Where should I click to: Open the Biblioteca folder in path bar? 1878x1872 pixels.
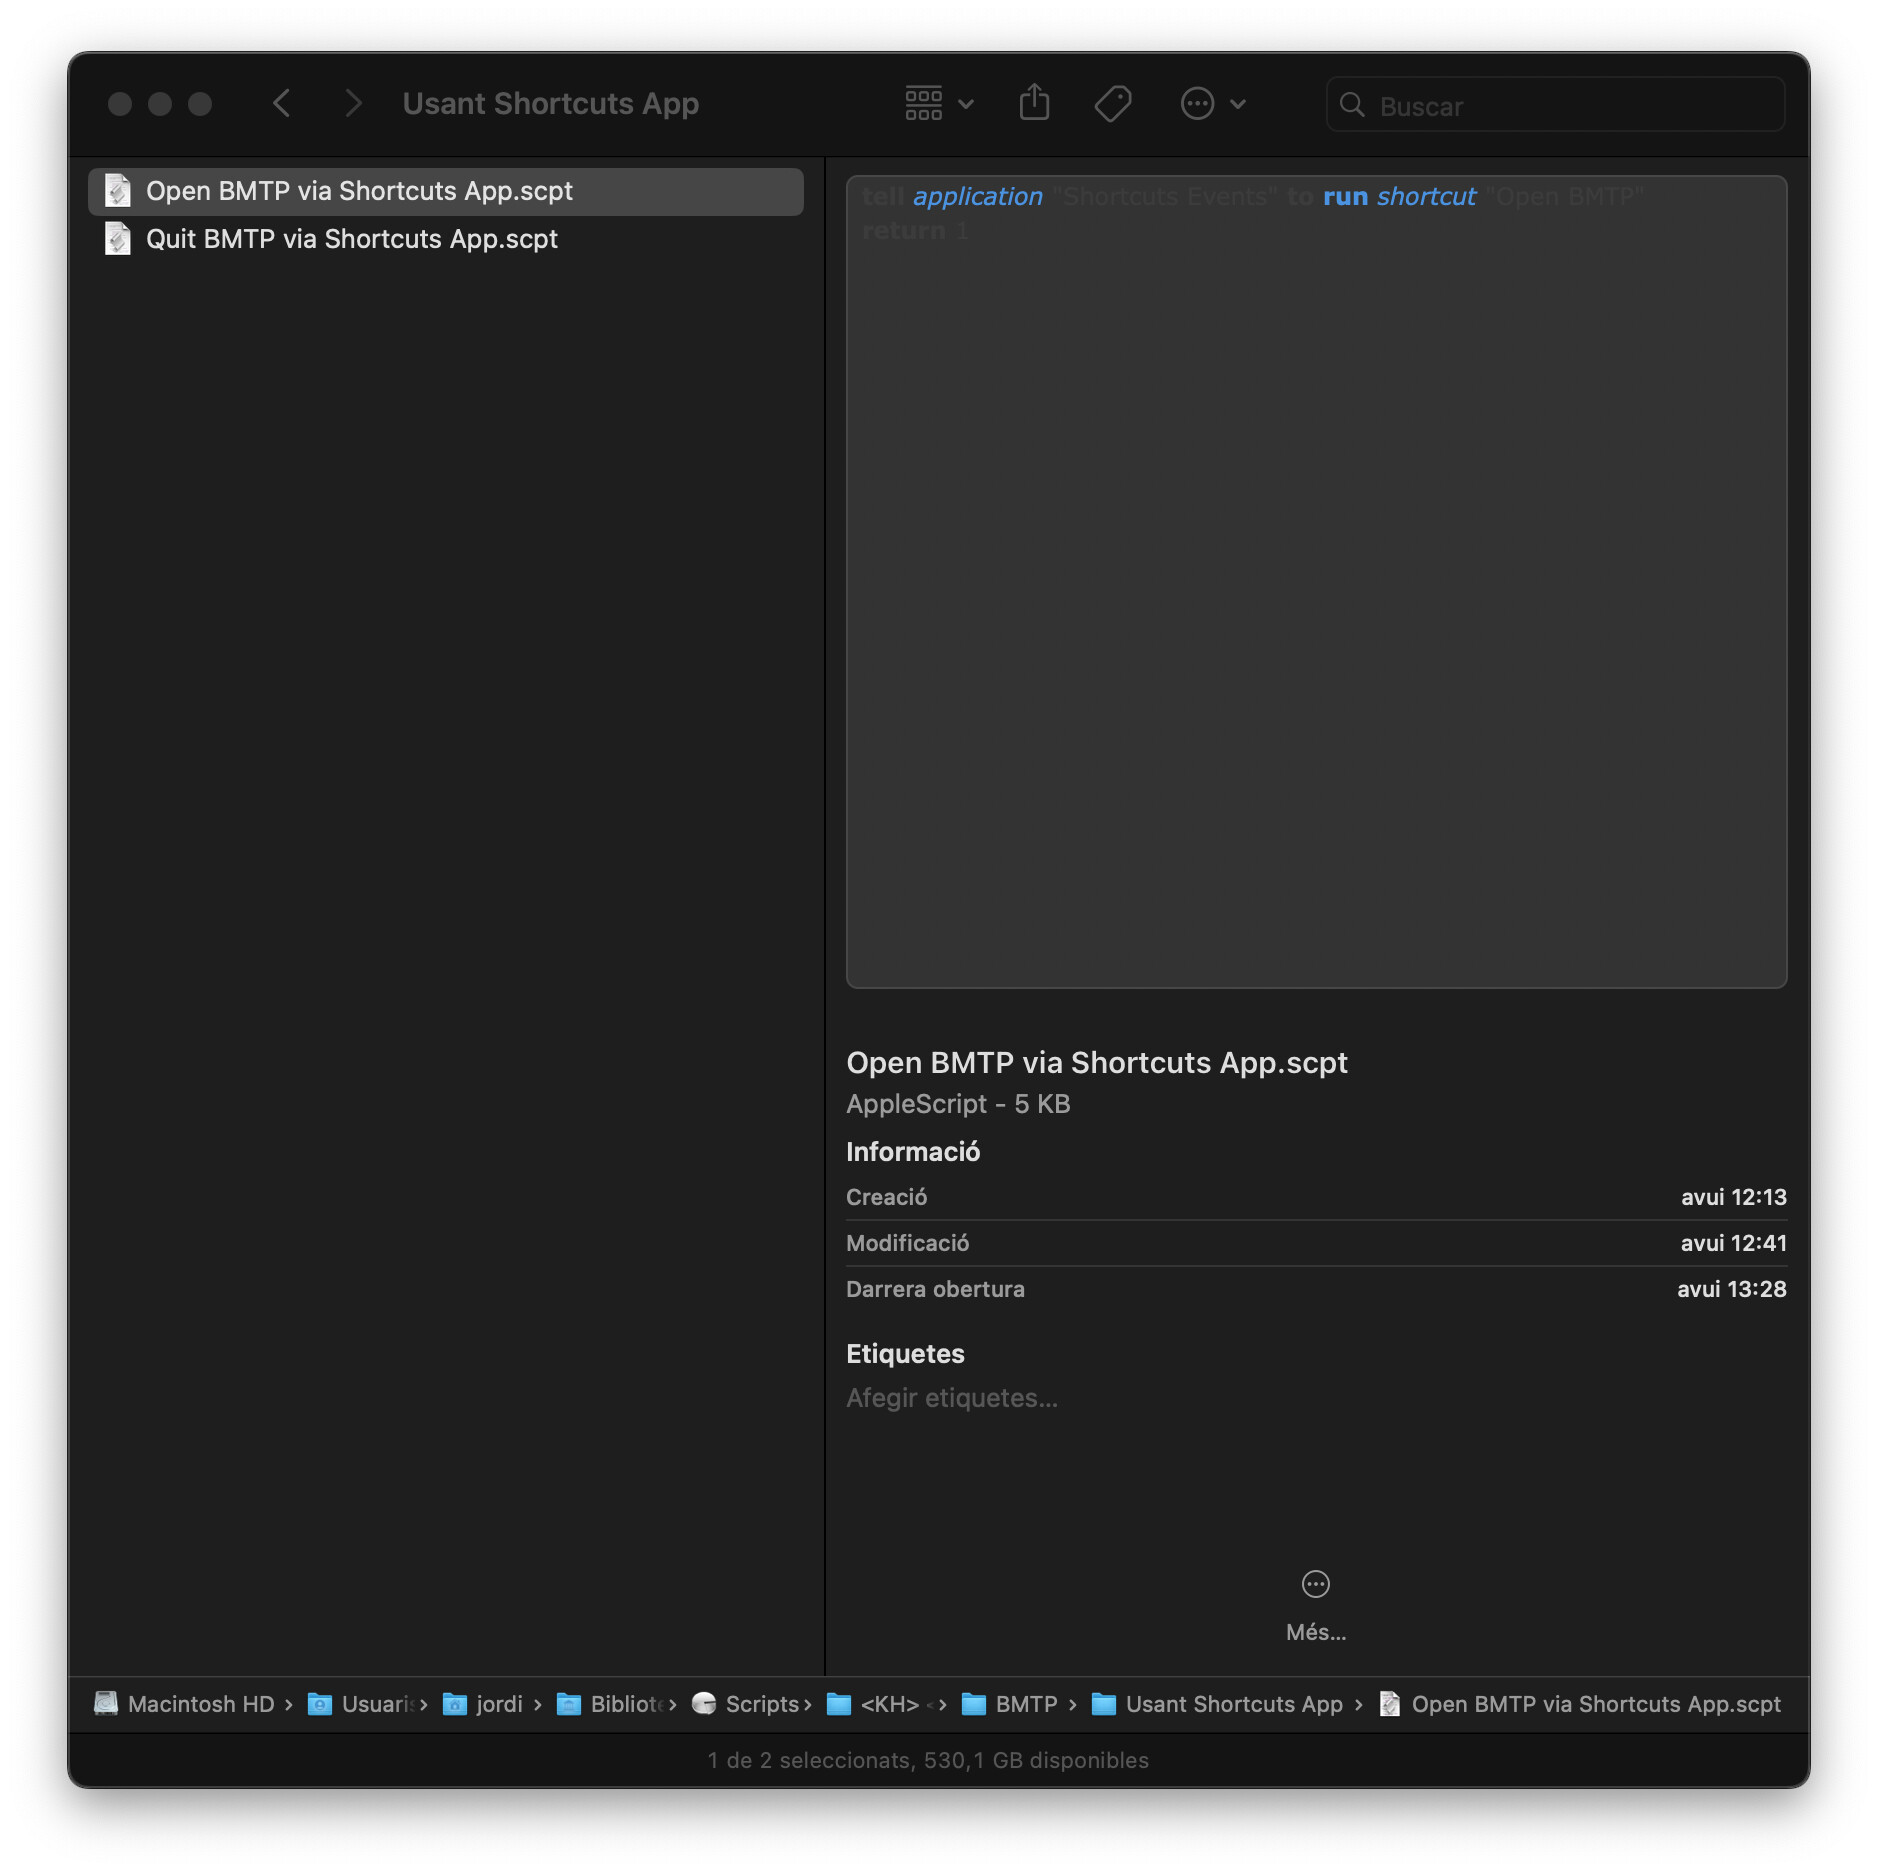[x=610, y=1704]
